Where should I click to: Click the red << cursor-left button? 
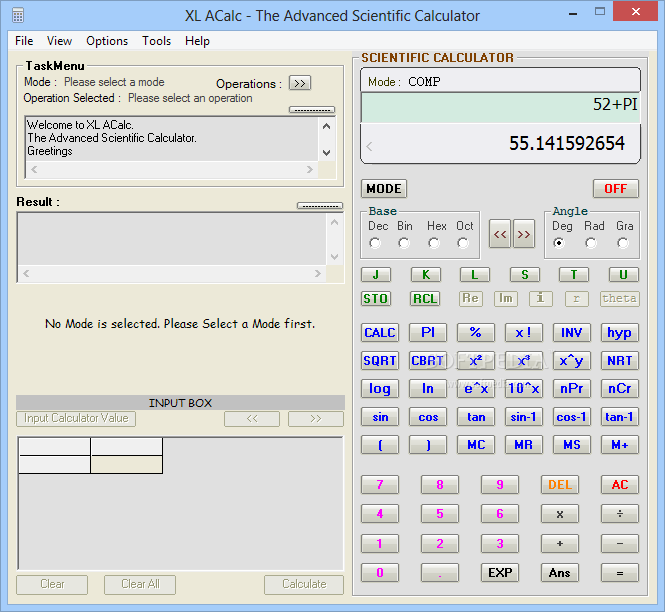500,234
